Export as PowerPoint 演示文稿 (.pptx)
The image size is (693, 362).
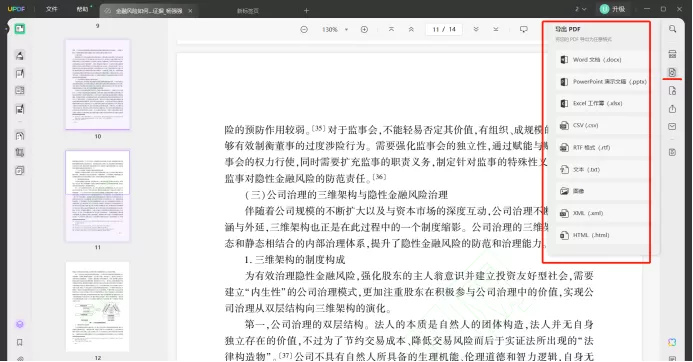[601, 82]
